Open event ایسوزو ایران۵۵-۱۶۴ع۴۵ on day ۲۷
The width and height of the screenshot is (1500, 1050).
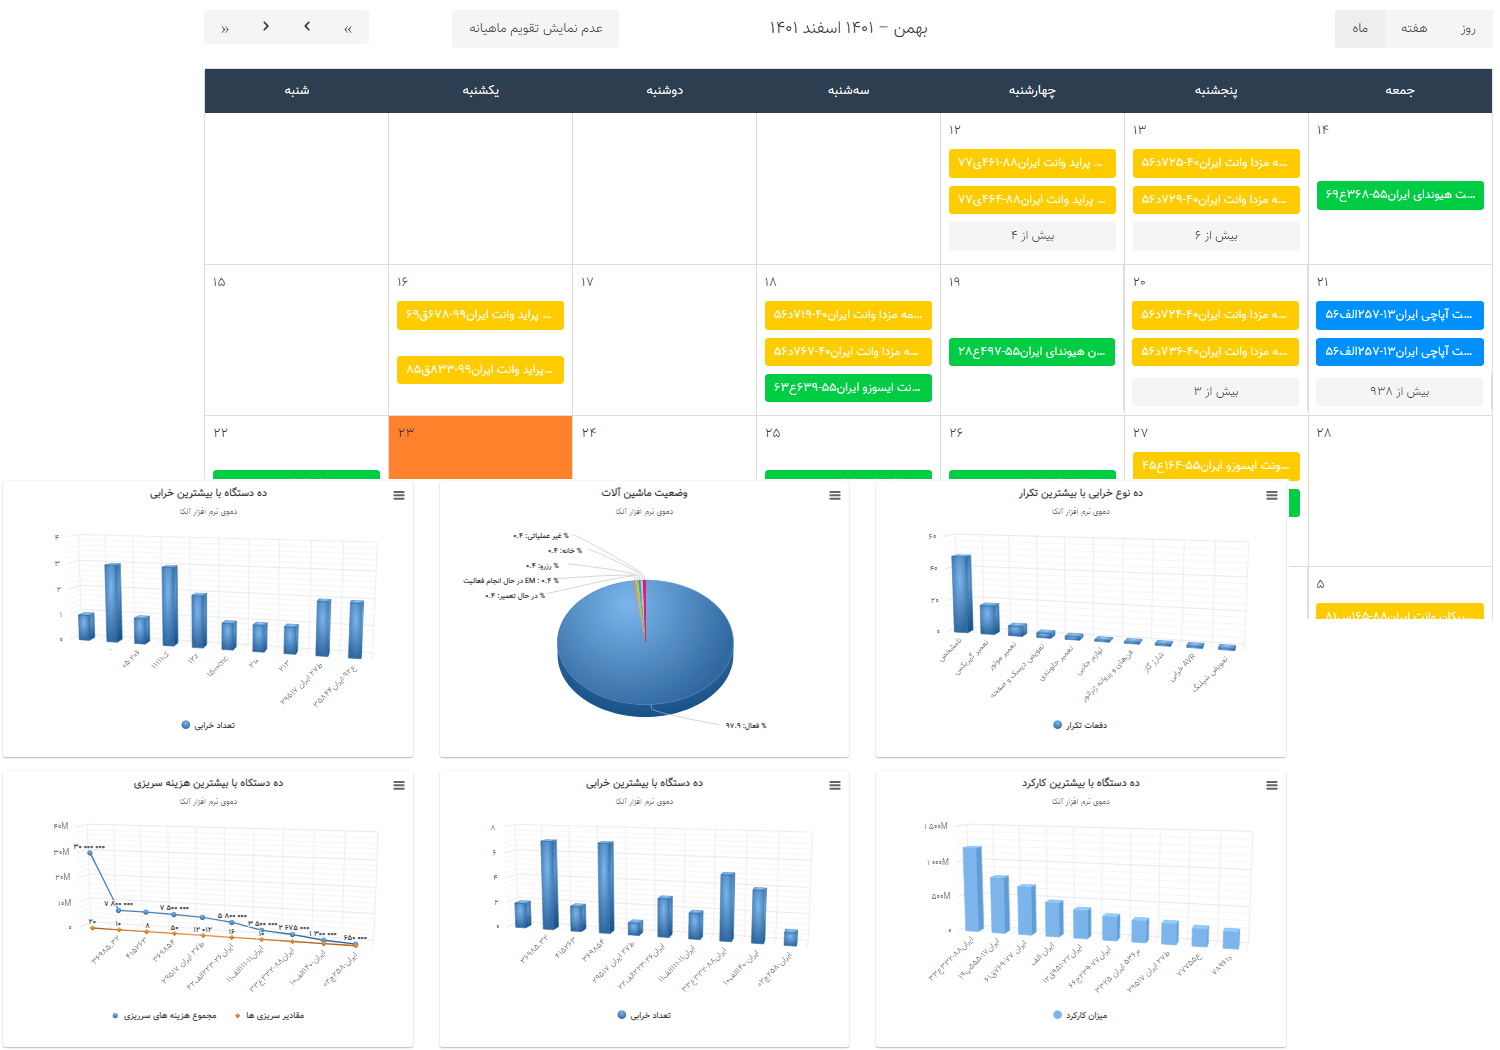pos(1216,466)
